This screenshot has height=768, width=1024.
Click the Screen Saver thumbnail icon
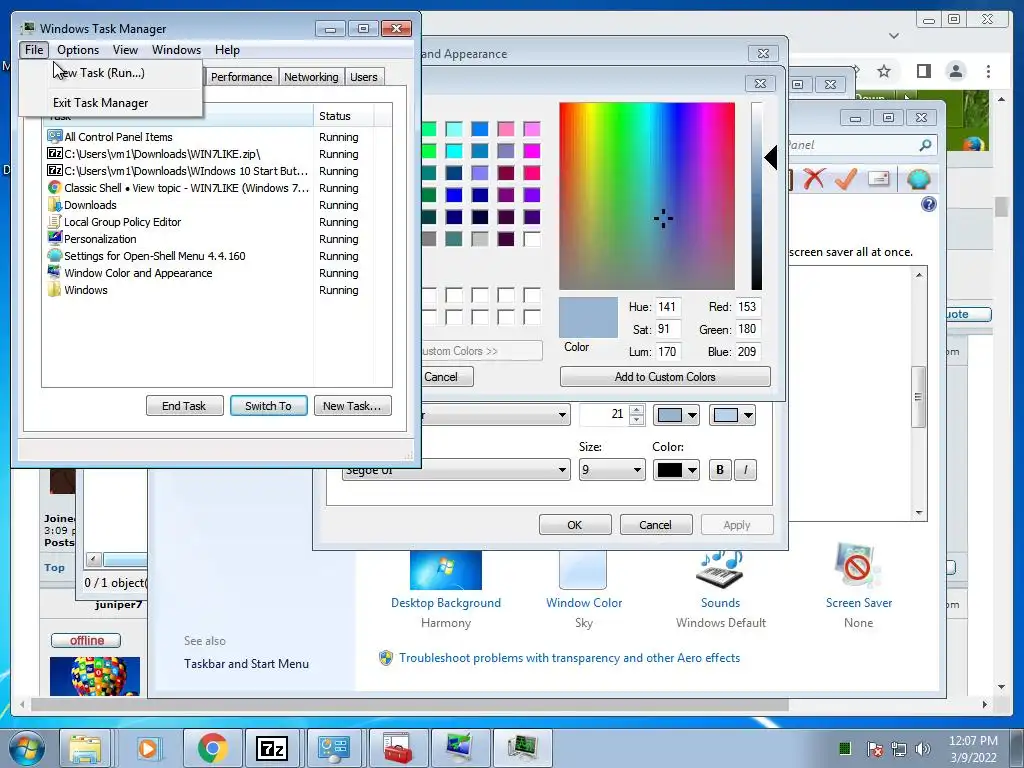(x=856, y=566)
